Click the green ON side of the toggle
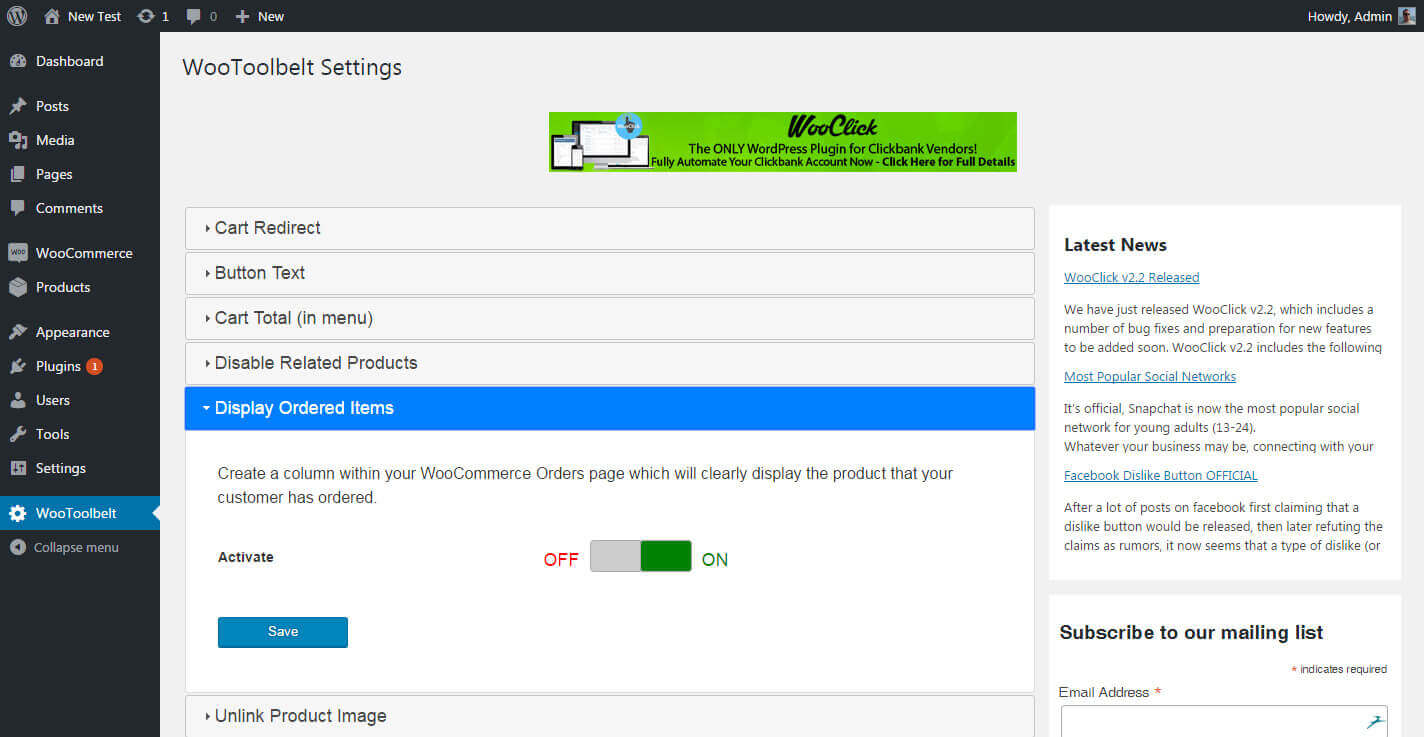1424x737 pixels. point(666,556)
